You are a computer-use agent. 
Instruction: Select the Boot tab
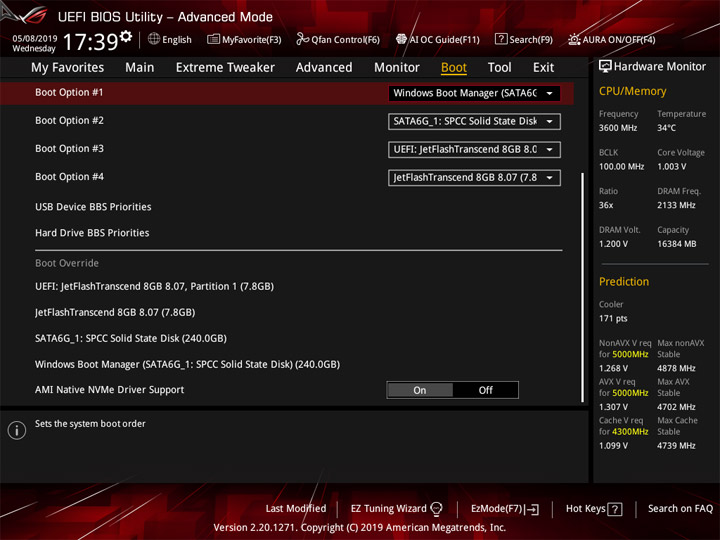[454, 68]
